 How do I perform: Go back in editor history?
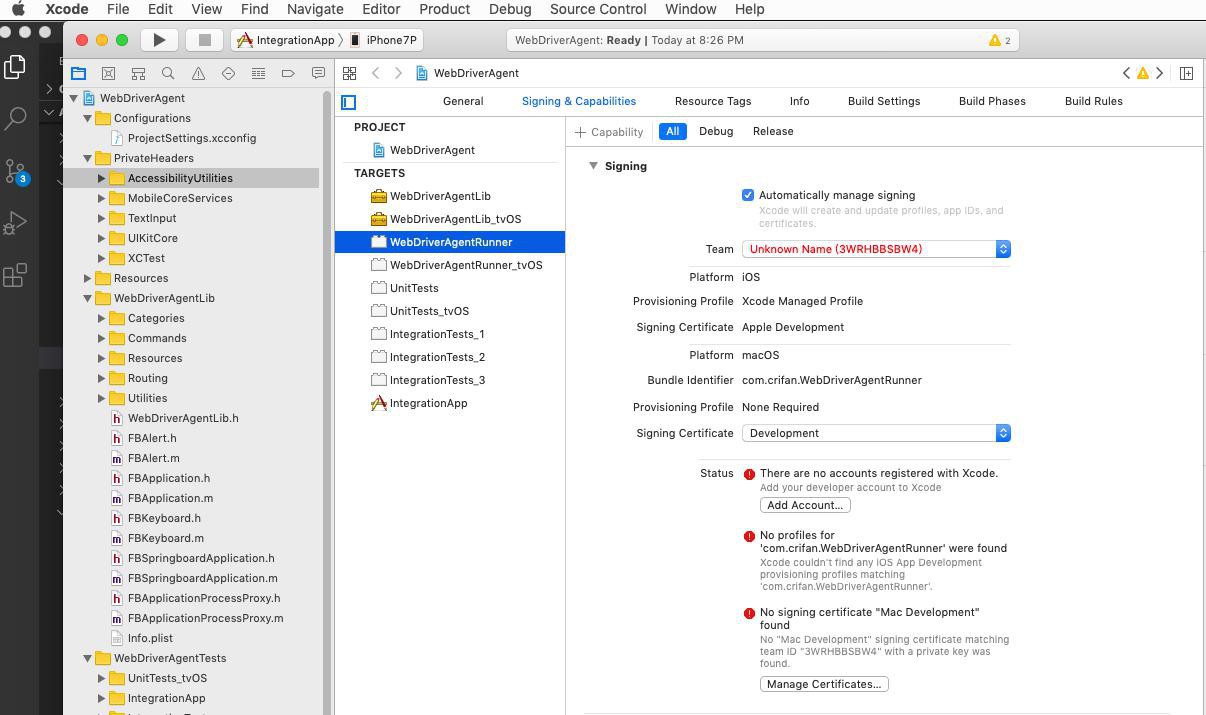[376, 73]
